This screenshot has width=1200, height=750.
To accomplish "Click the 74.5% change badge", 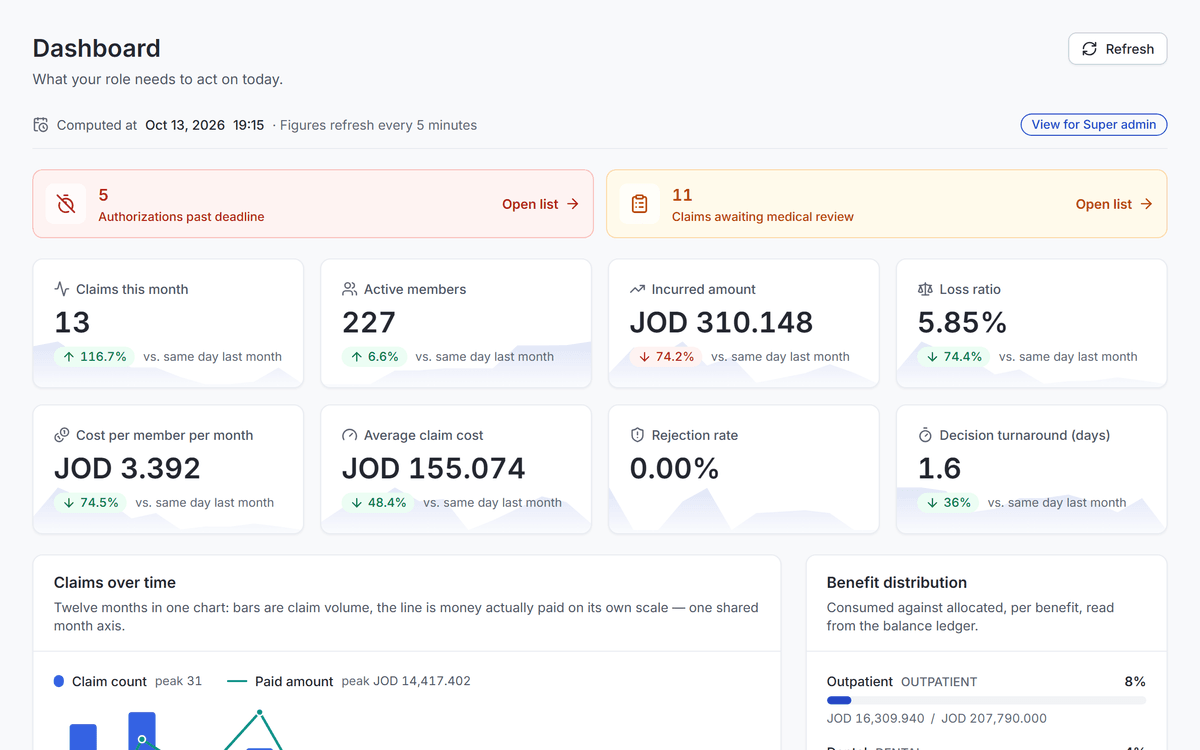I will tap(91, 503).
